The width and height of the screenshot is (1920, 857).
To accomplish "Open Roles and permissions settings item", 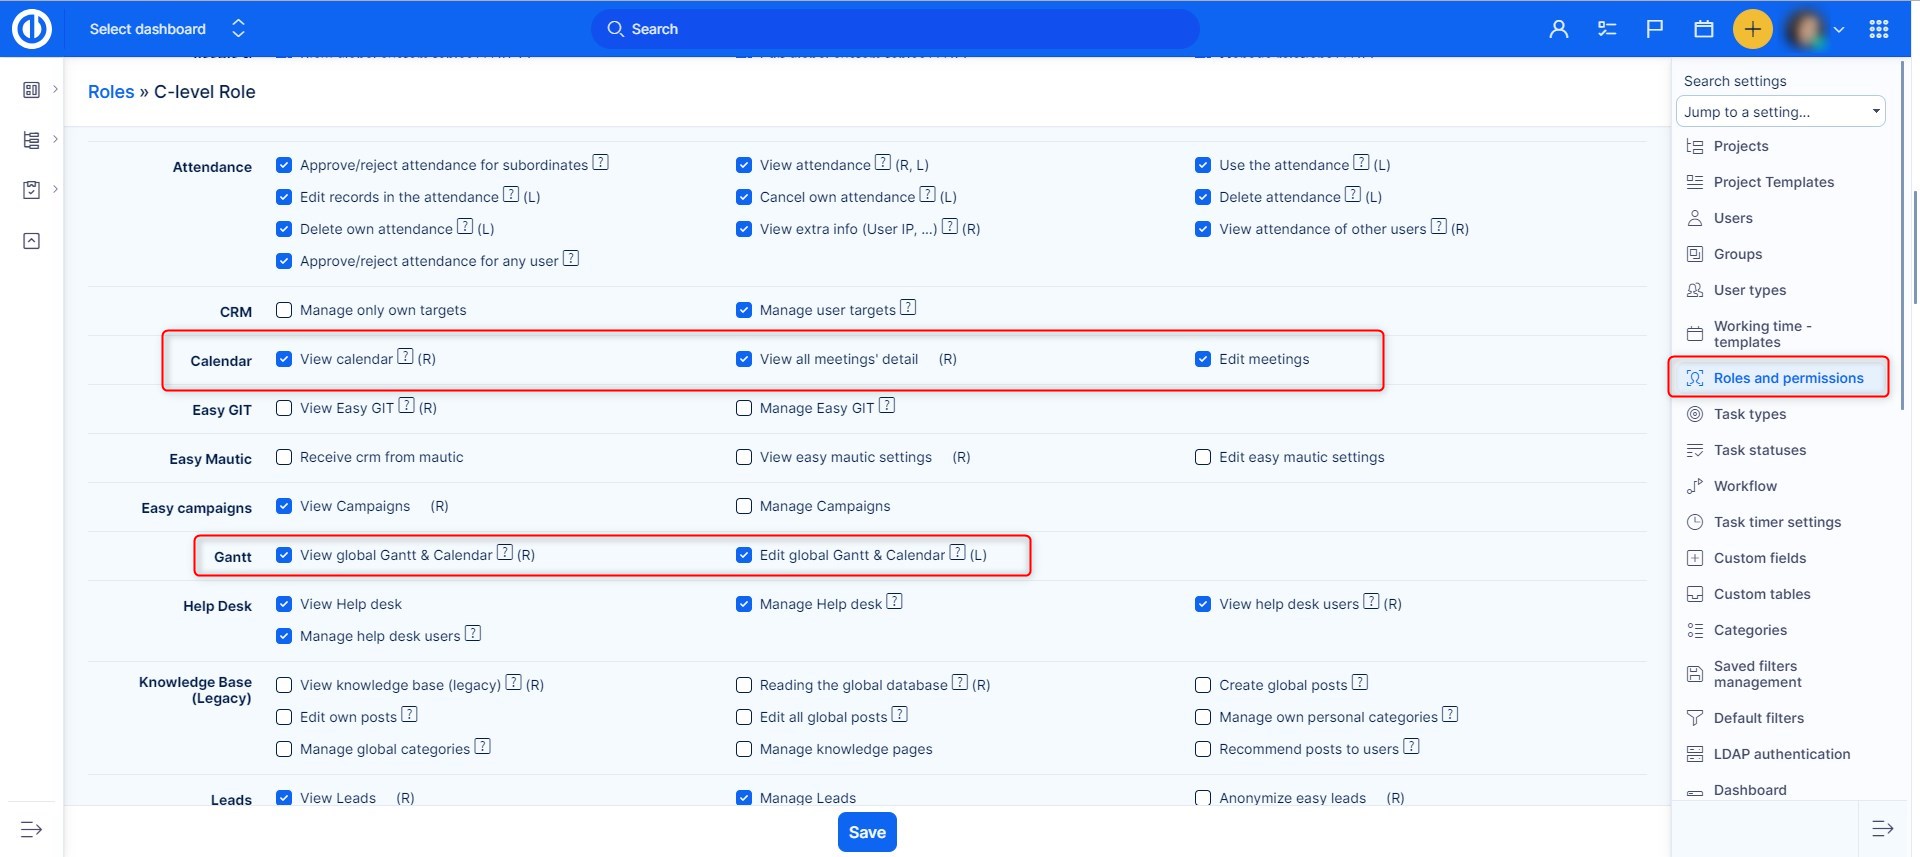I will click(x=1788, y=378).
